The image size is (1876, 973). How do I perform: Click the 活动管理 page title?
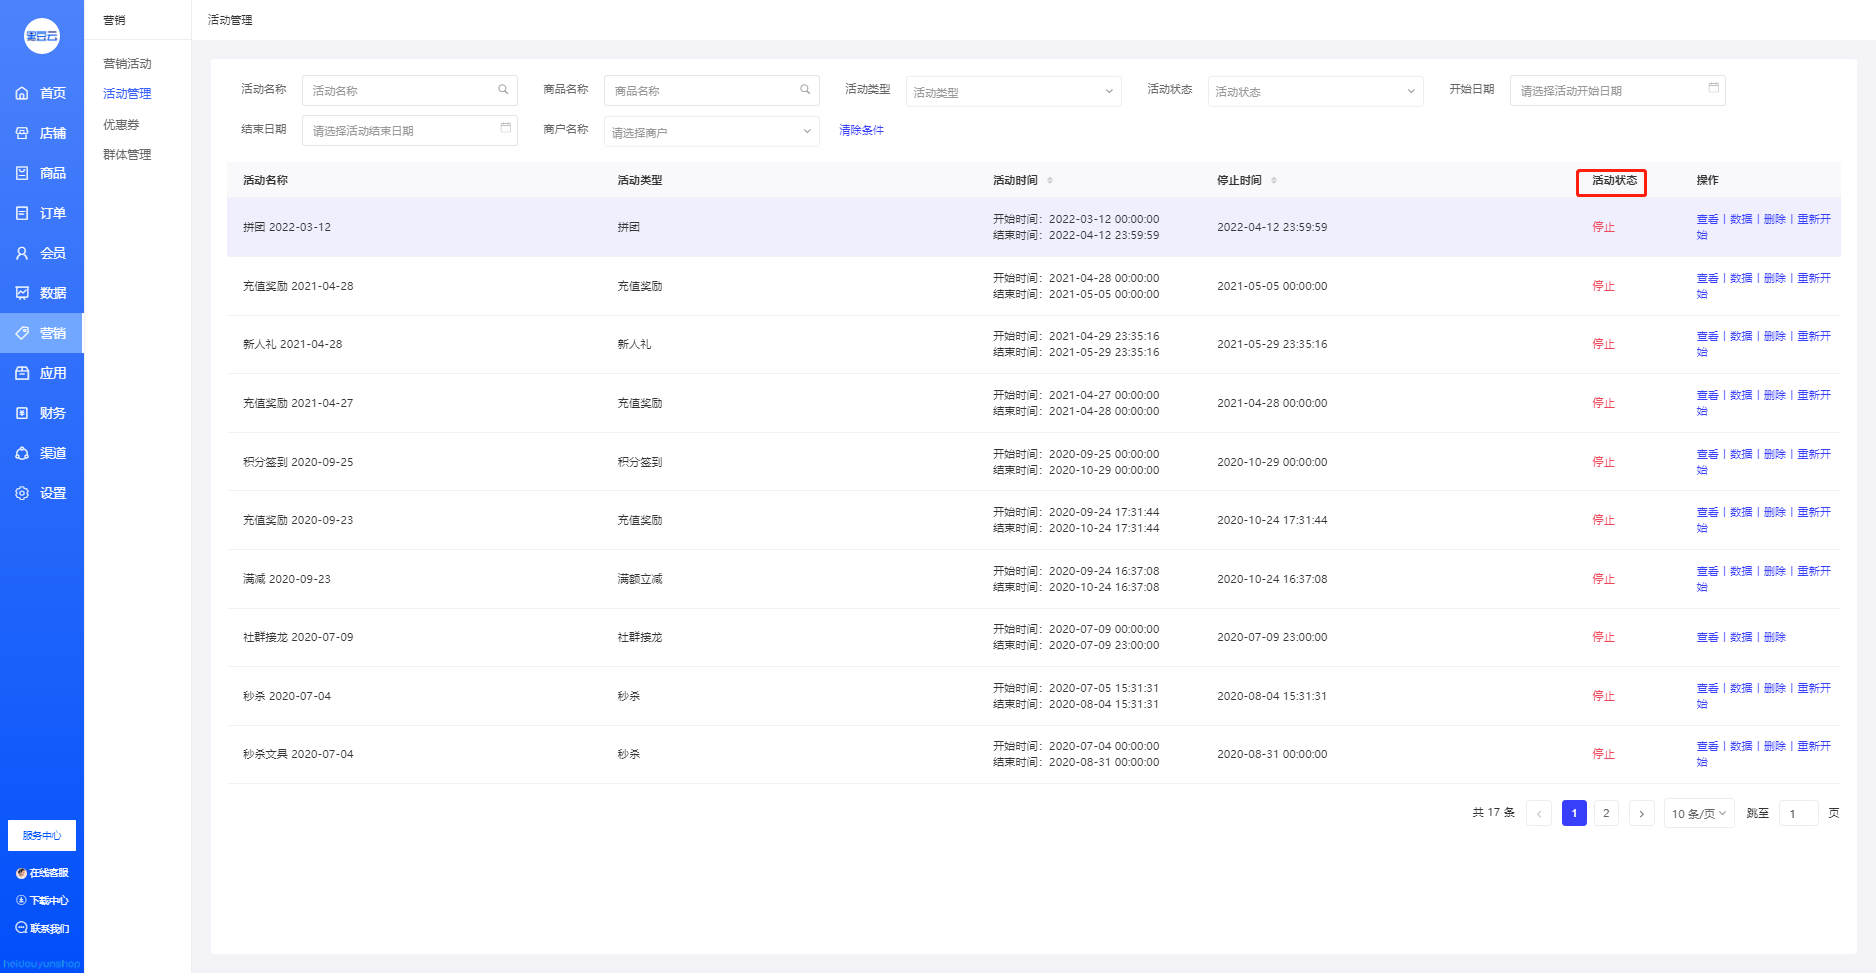230,20
